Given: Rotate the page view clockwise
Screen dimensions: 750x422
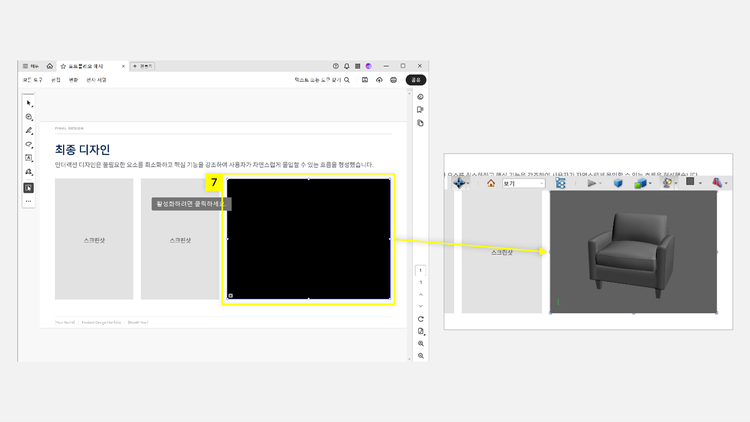Looking at the screenshot, I should click(420, 319).
